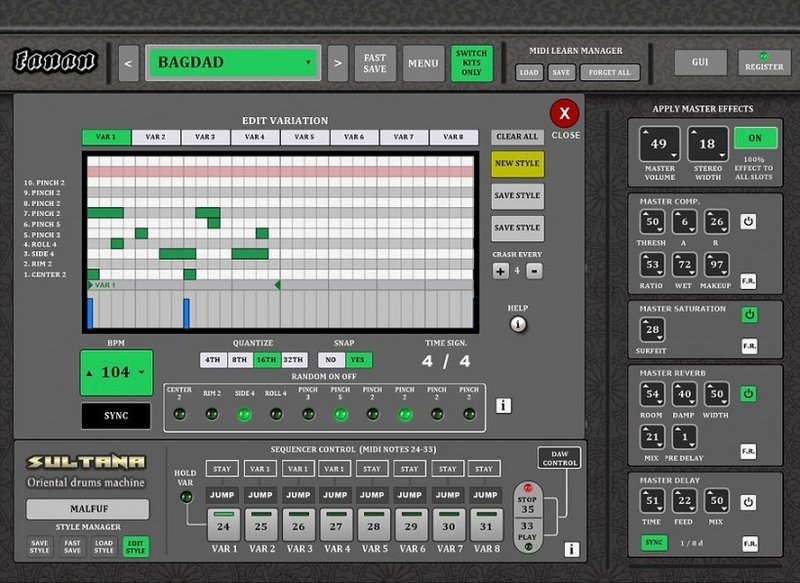Click the Fanan logo

[55, 61]
